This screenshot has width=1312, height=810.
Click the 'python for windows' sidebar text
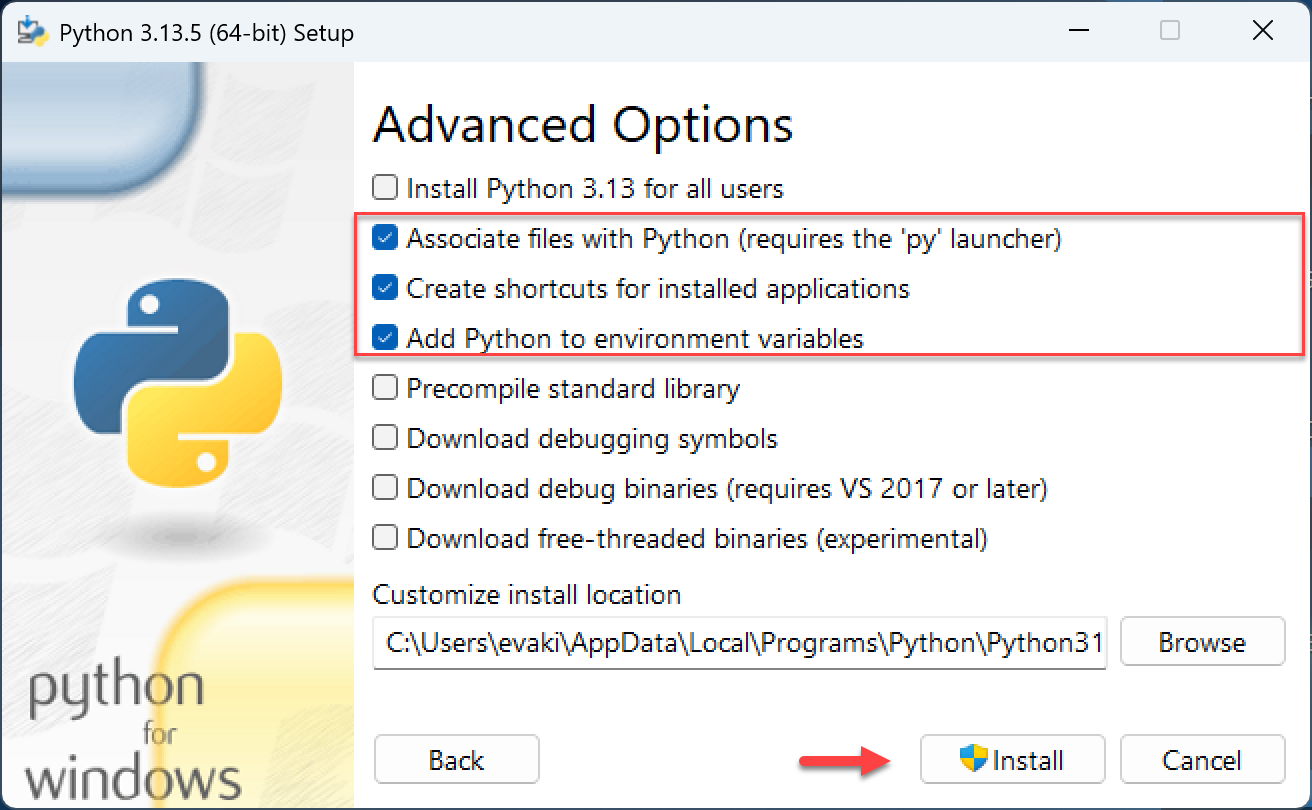pyautogui.click(x=132, y=730)
